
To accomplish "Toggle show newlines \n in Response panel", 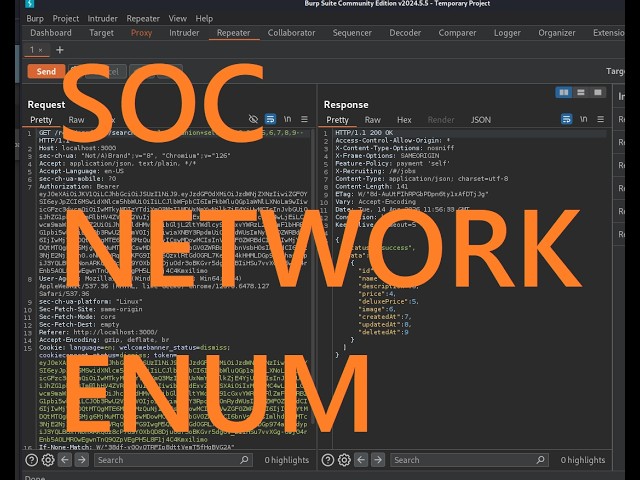I will point(584,119).
